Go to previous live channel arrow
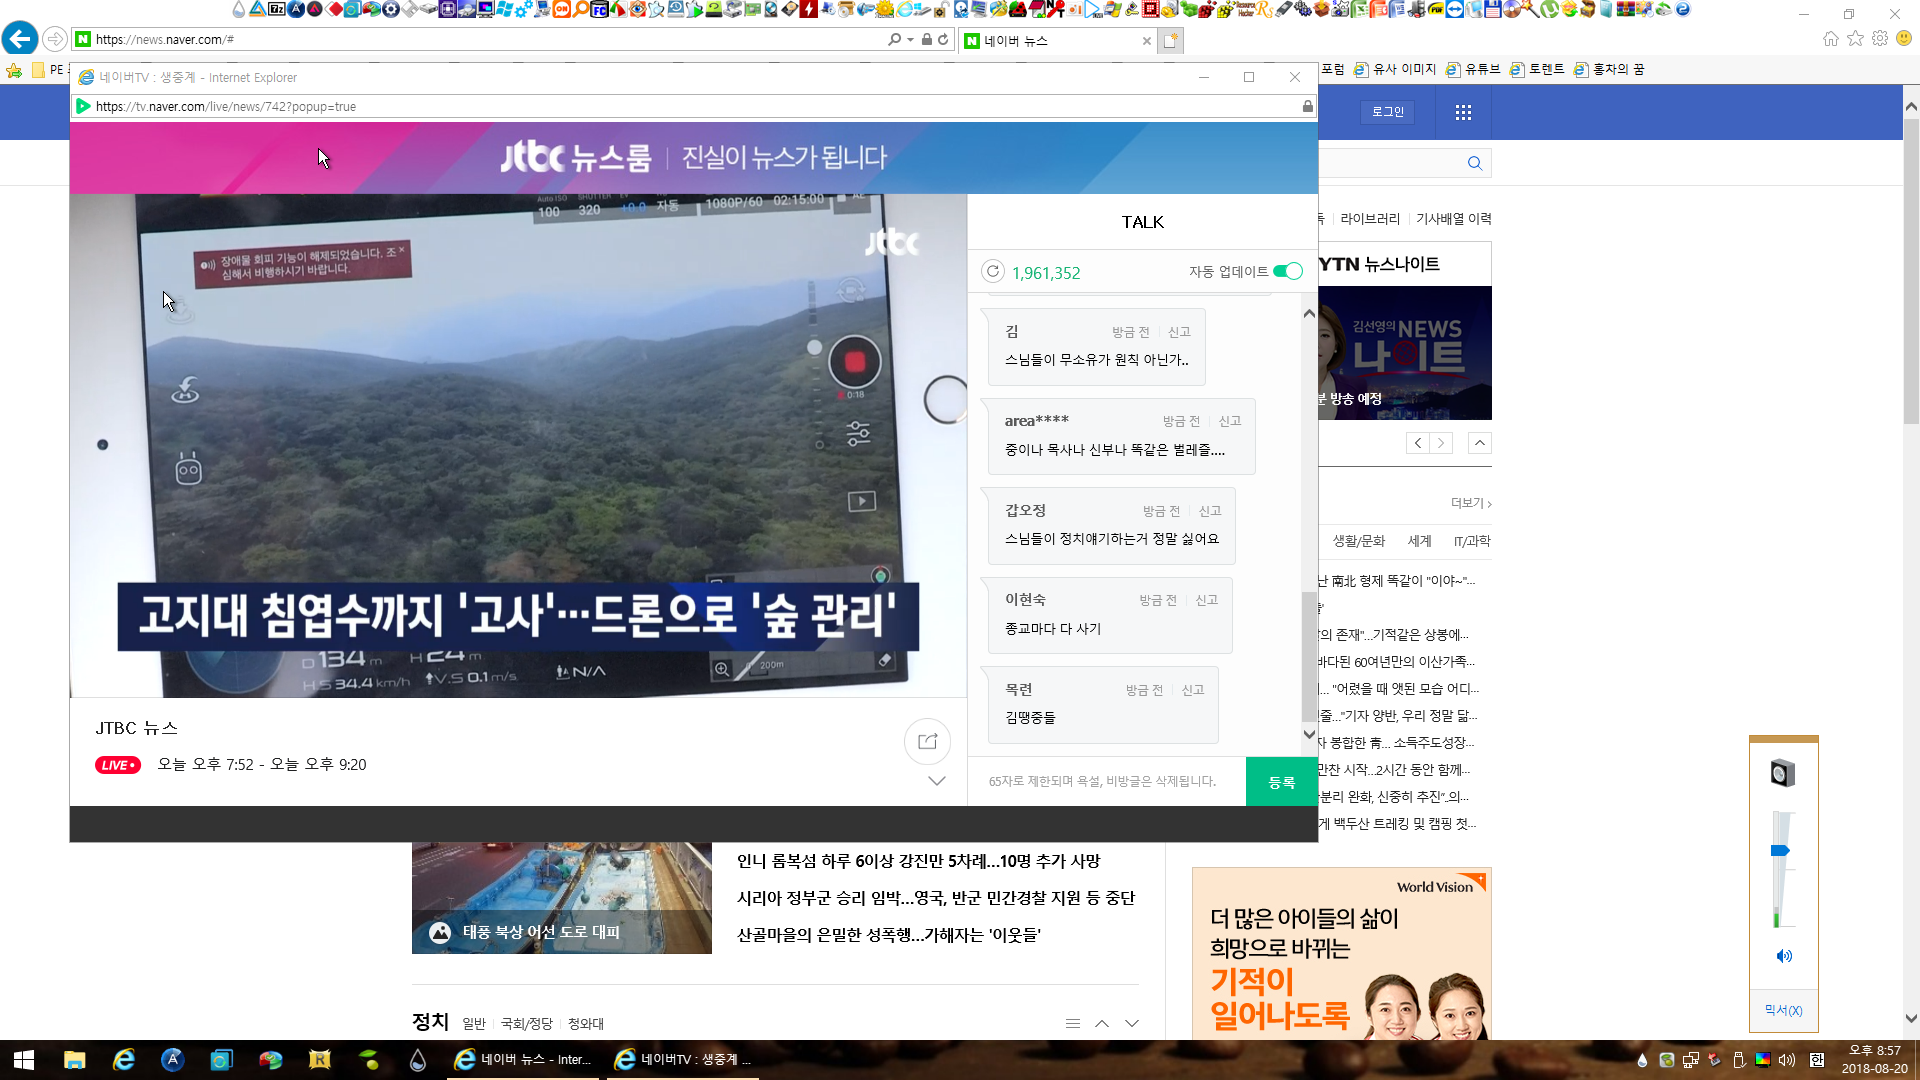Screen dimensions: 1920x1080 click(x=1417, y=443)
